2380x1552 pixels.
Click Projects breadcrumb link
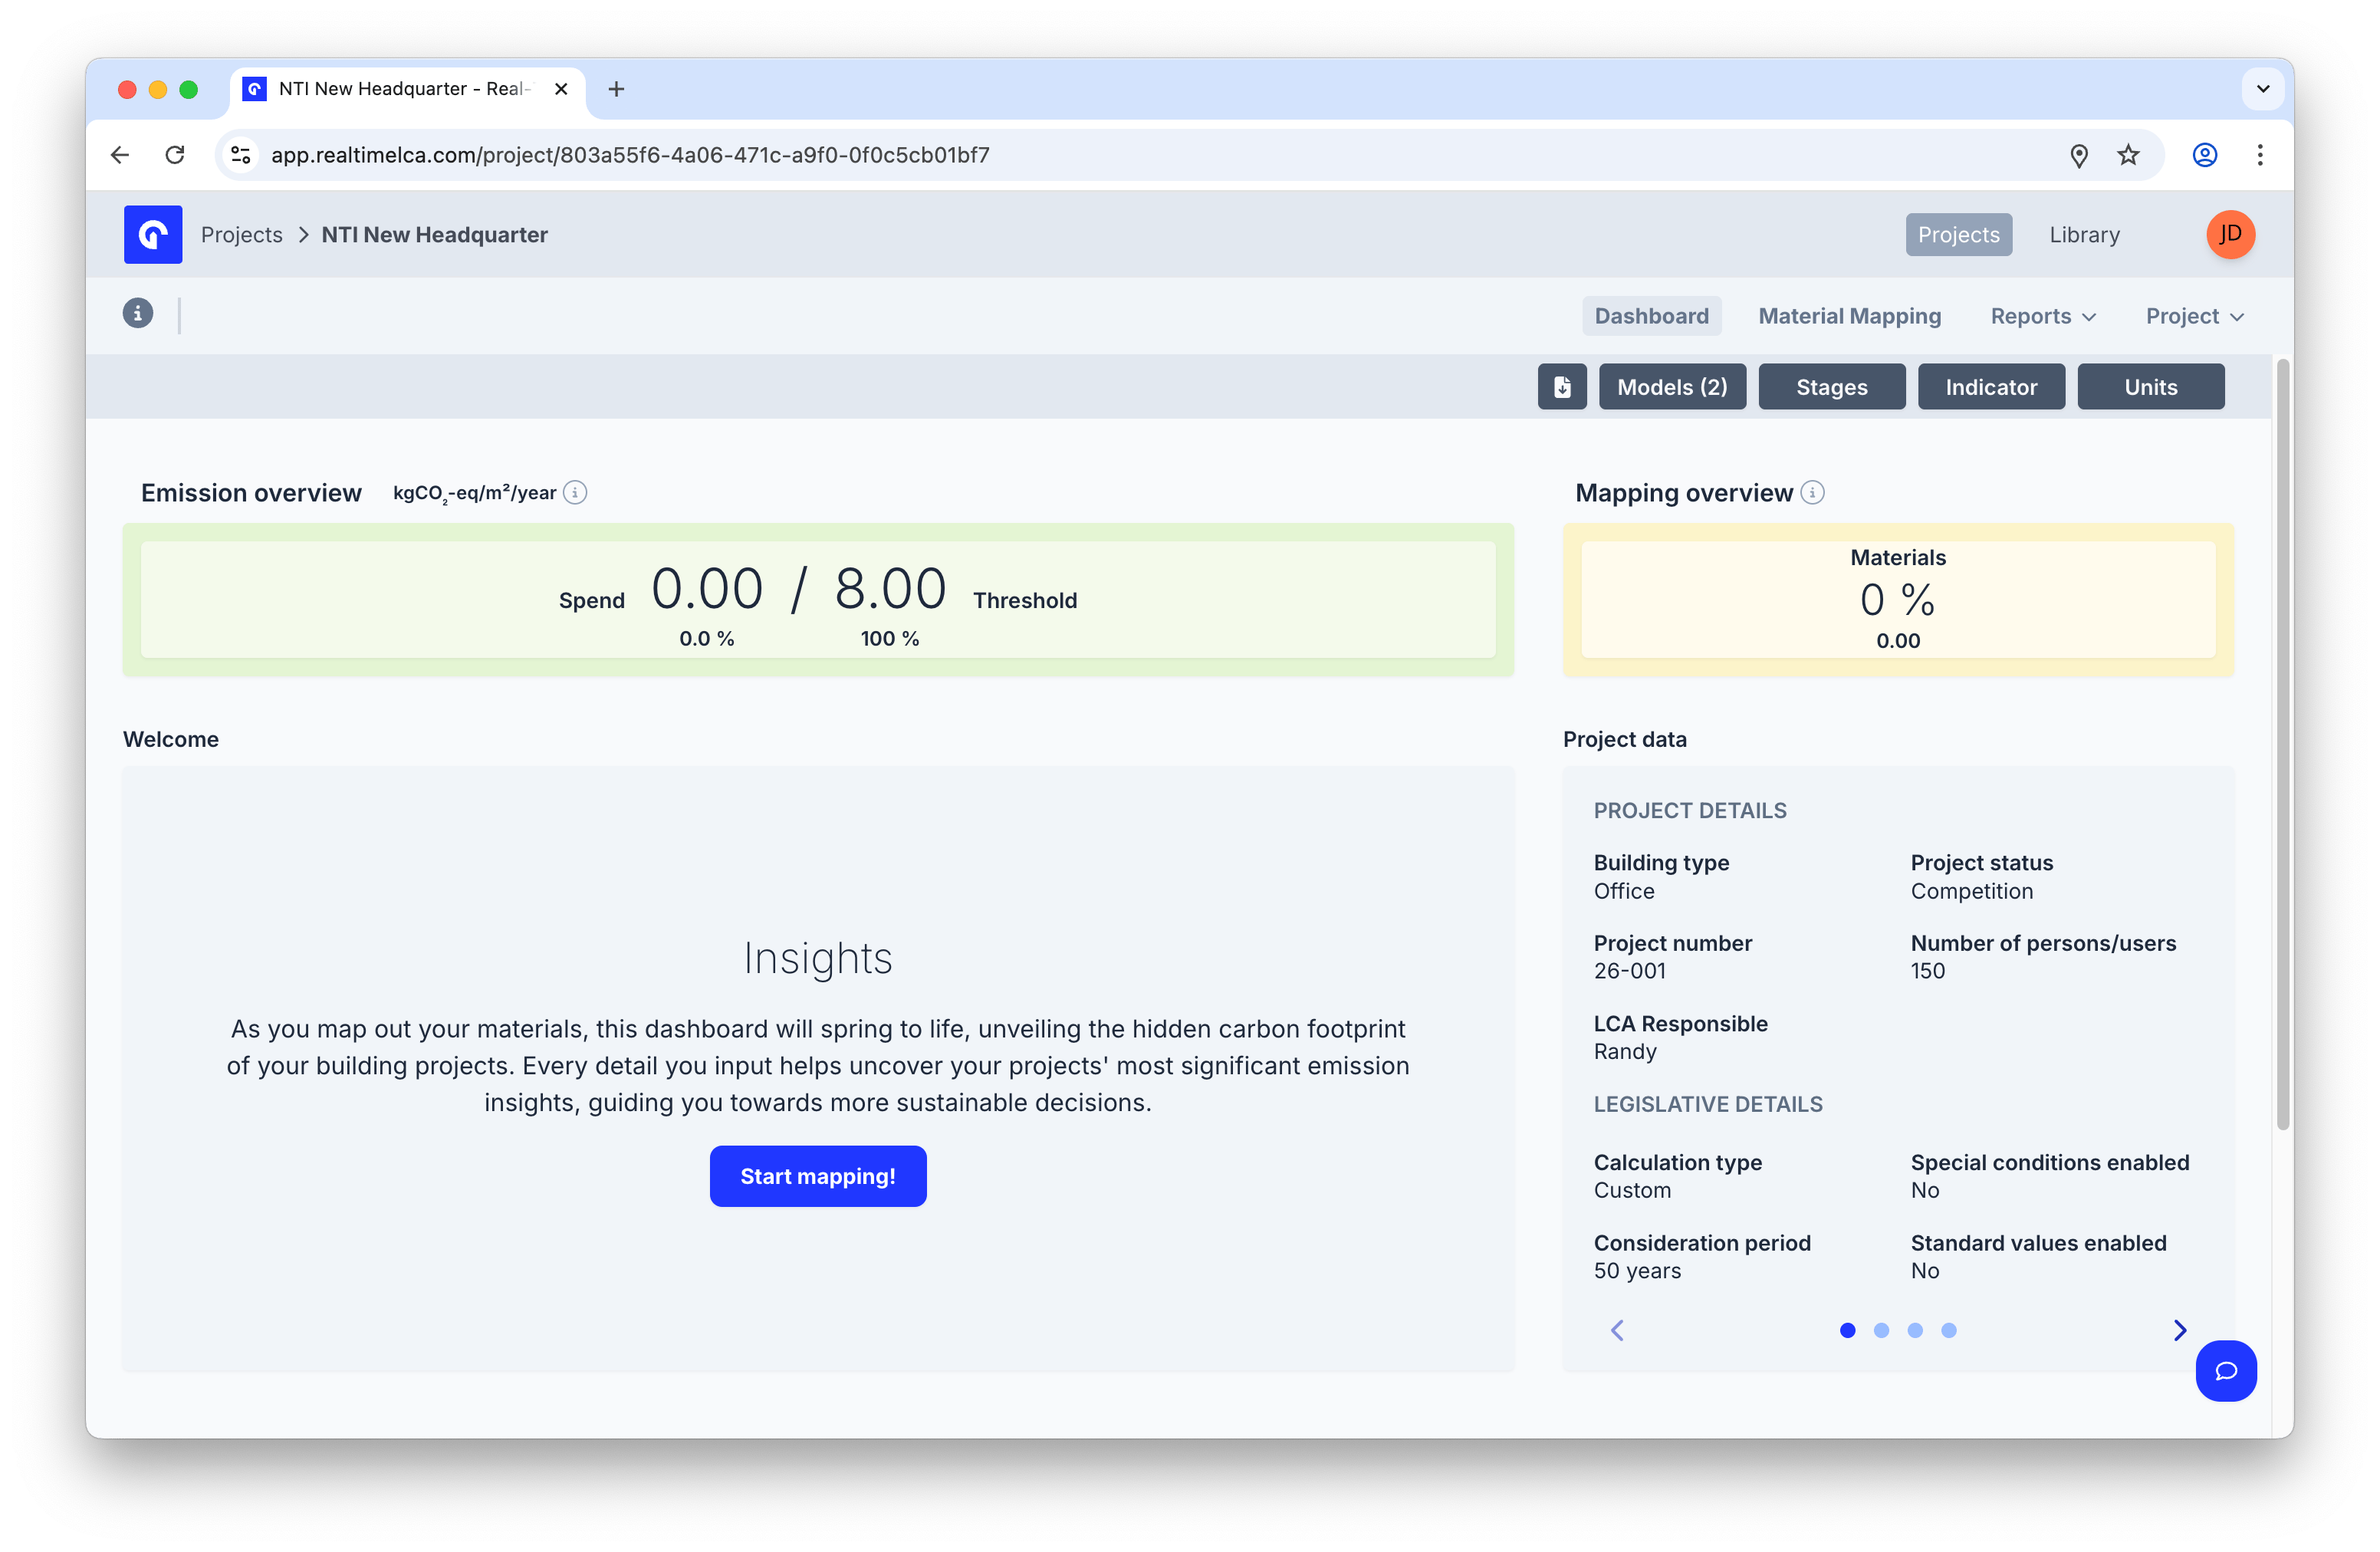pyautogui.click(x=242, y=234)
